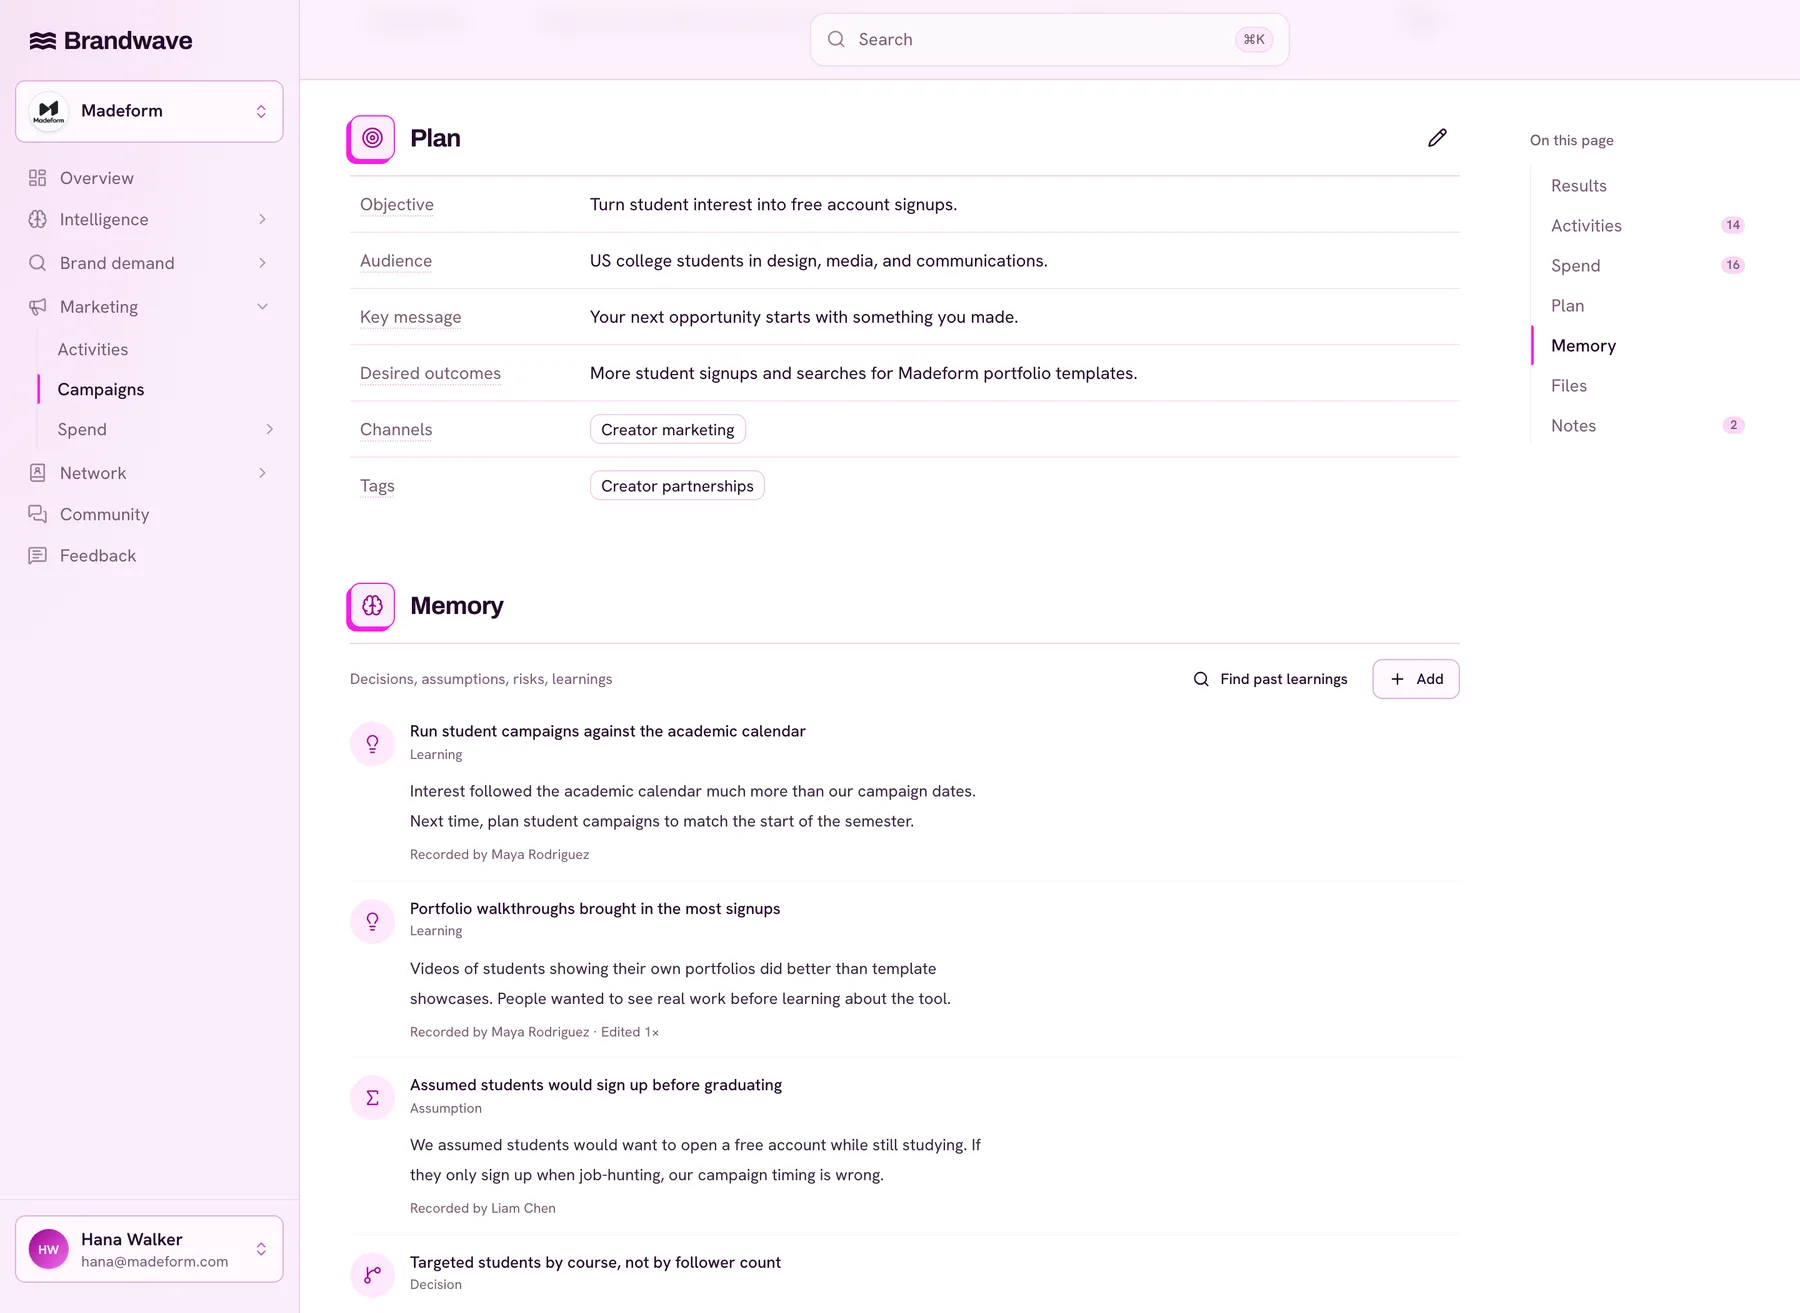Screen dimensions: 1800x1313
Task: Click the Marketing megaphone icon
Action: click(x=38, y=307)
